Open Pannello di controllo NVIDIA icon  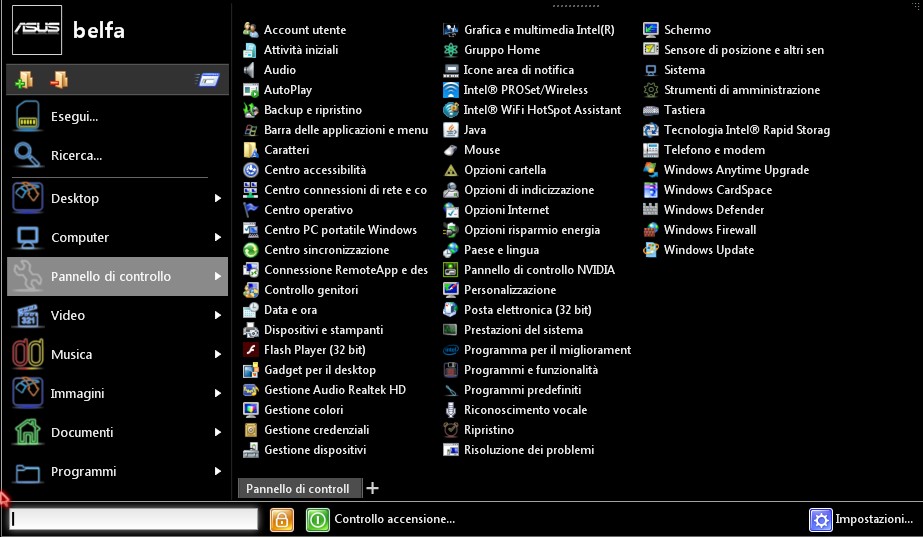(x=451, y=270)
